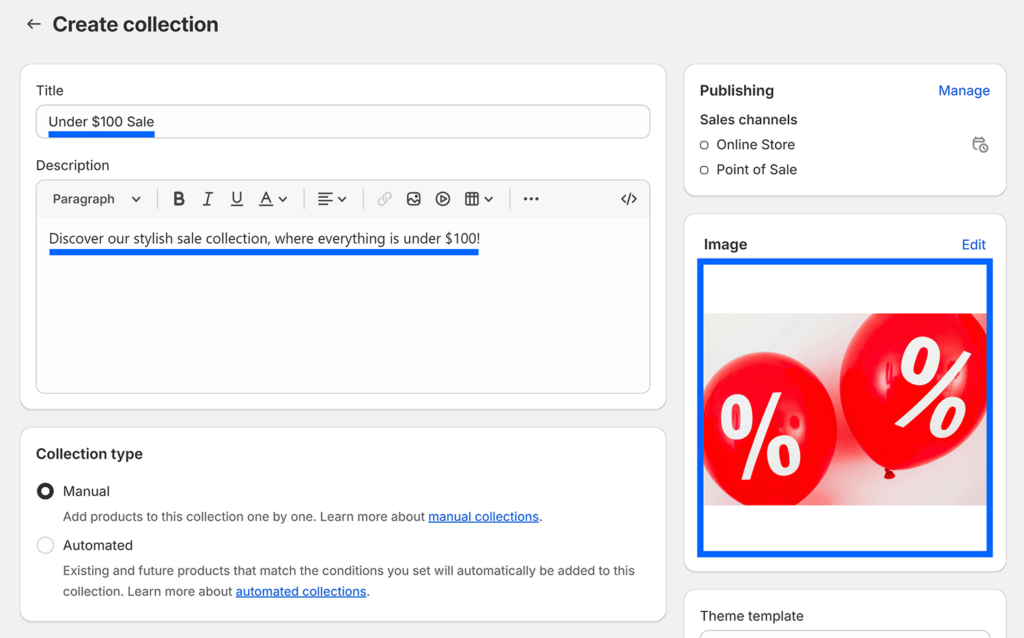Click the Sales channels label
This screenshot has height=638, width=1024.
click(748, 120)
